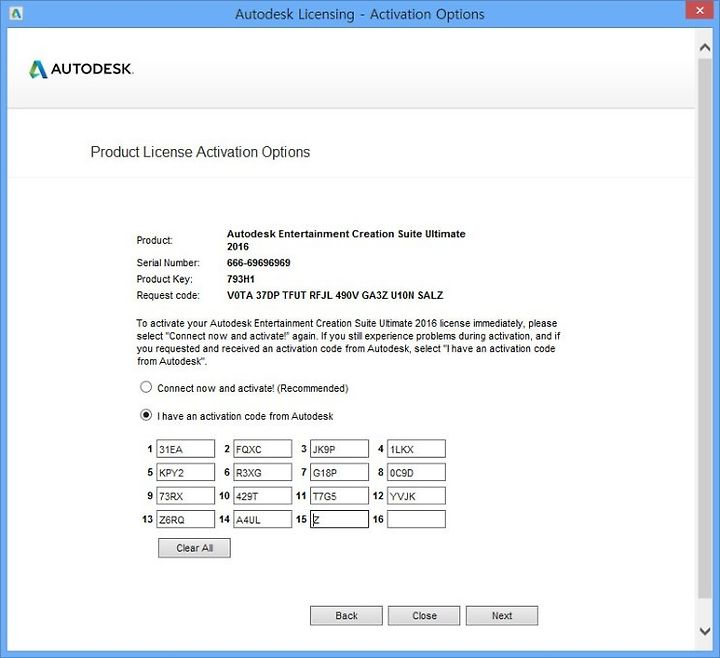Click the Next button
Viewport: 720px width, 658px height.
[x=502, y=615]
